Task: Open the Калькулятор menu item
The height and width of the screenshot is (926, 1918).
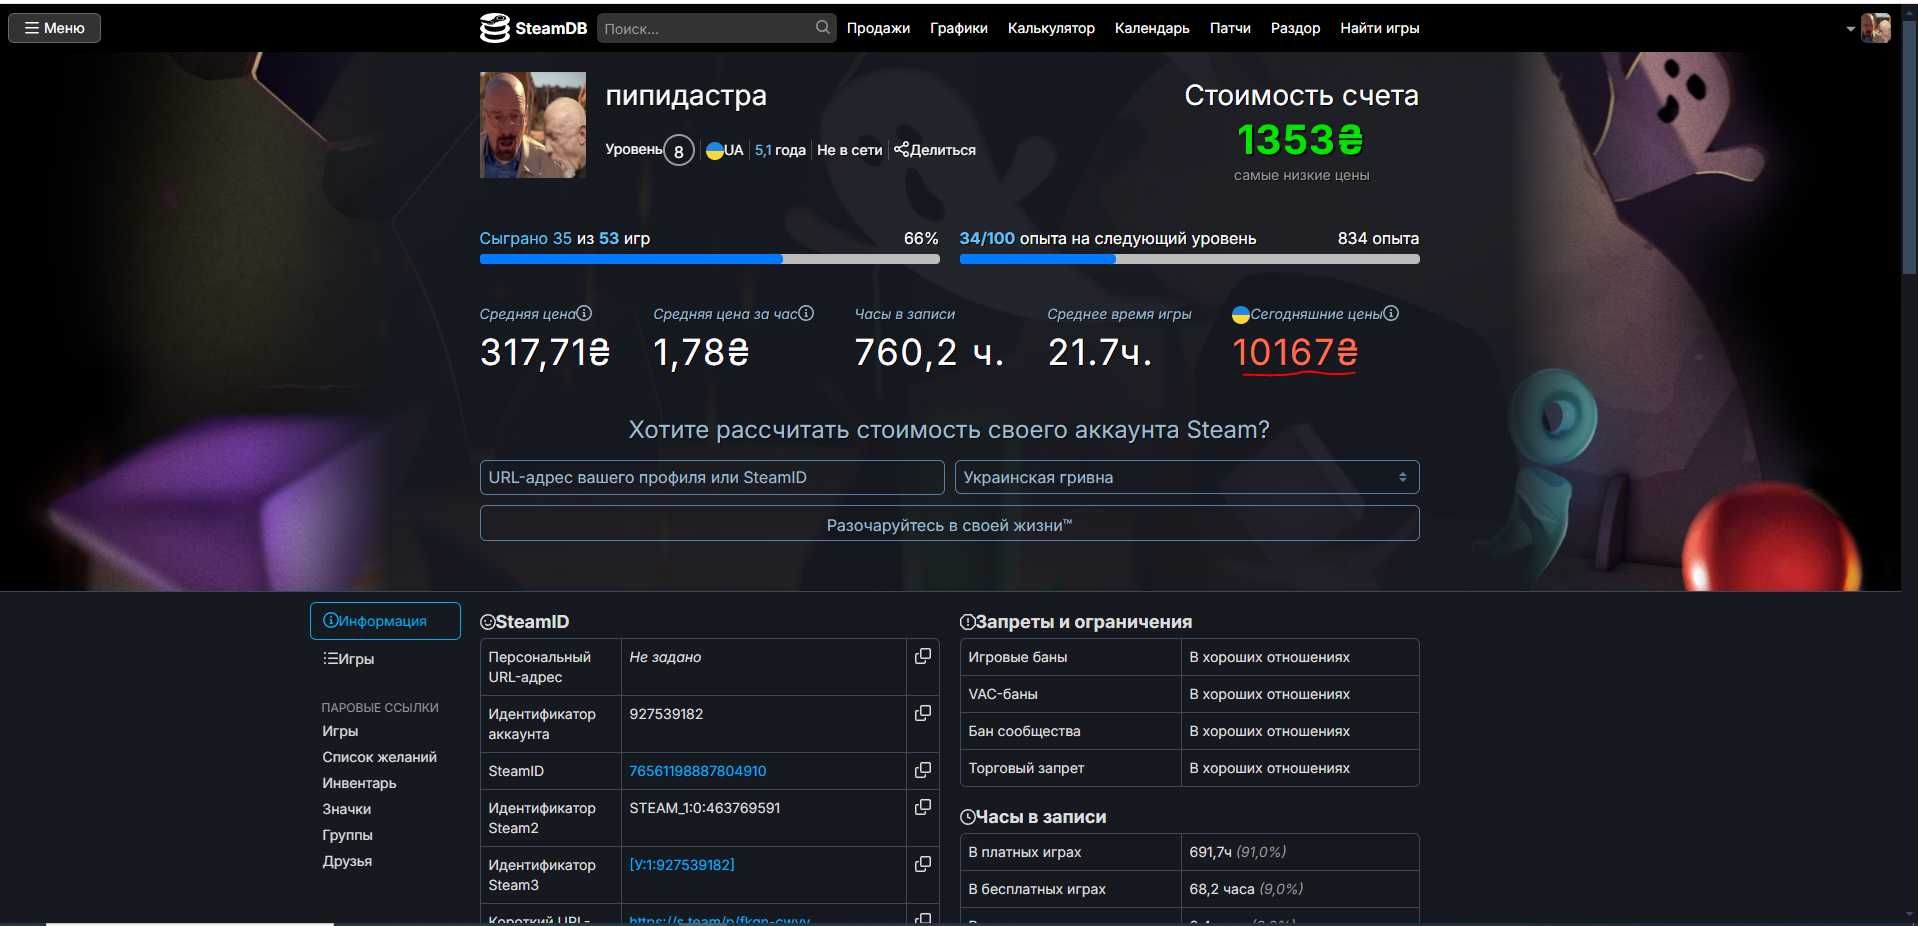Action: click(x=1051, y=28)
